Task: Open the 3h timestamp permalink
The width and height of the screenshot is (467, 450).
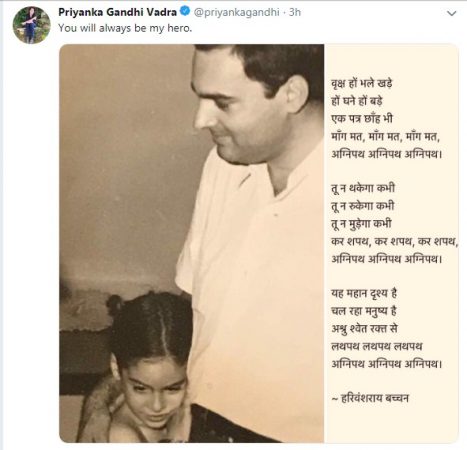Action: click(x=295, y=12)
